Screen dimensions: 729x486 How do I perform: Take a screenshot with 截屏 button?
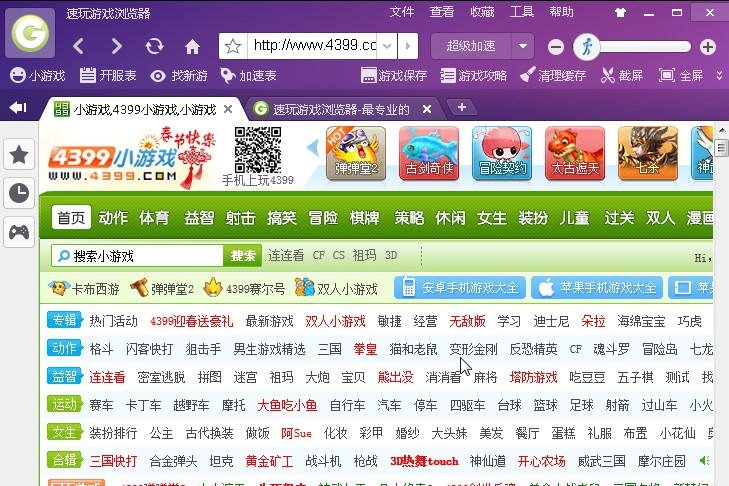coord(622,75)
